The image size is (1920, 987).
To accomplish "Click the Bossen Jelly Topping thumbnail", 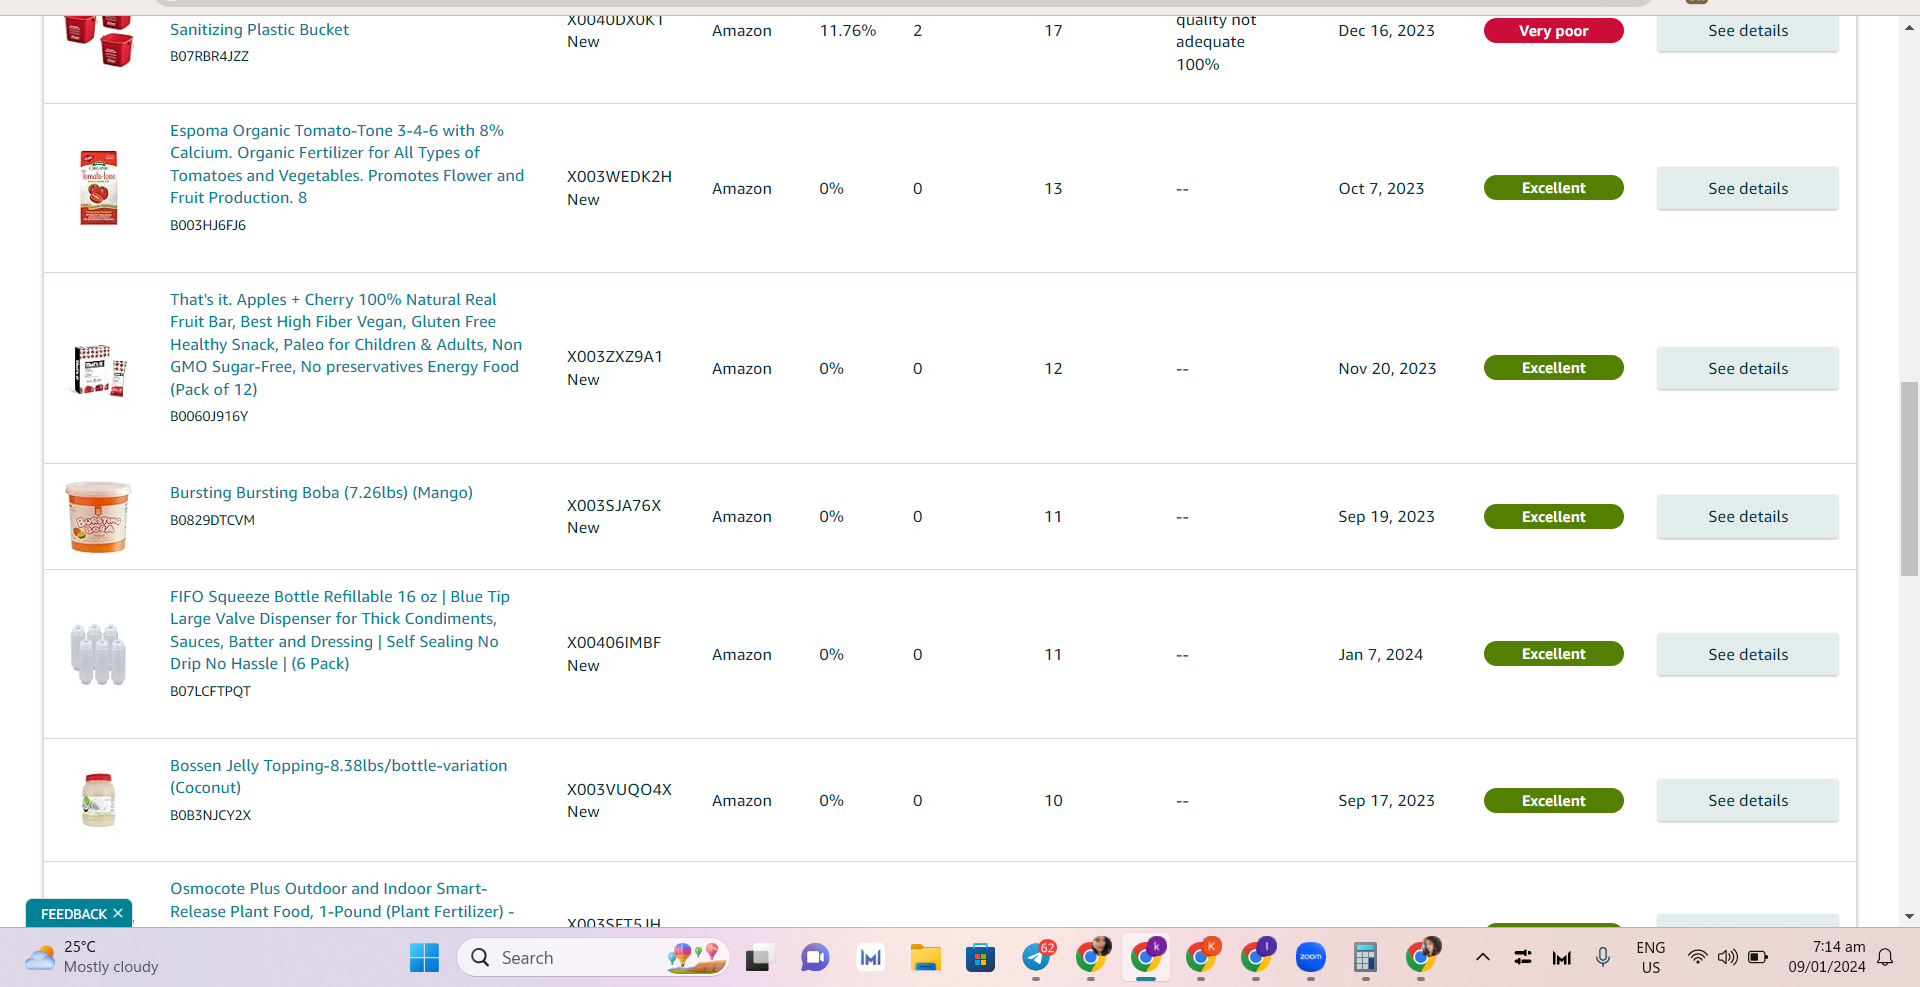I will pyautogui.click(x=98, y=800).
